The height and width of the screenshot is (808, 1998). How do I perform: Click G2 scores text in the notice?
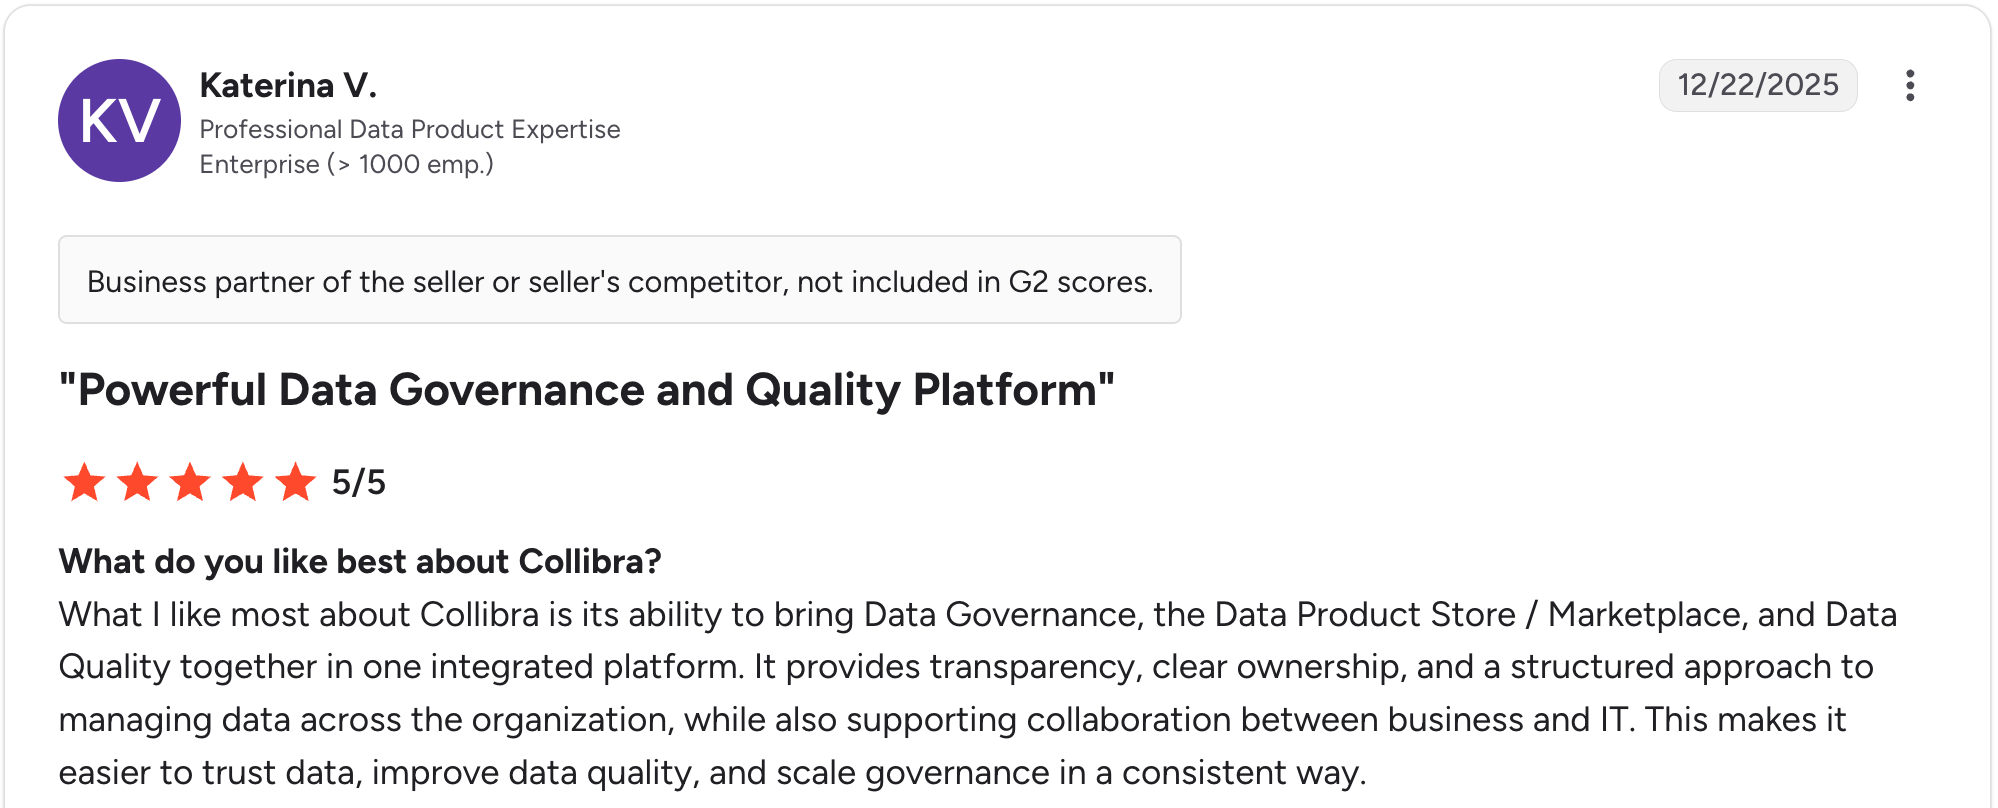pos(1080,282)
